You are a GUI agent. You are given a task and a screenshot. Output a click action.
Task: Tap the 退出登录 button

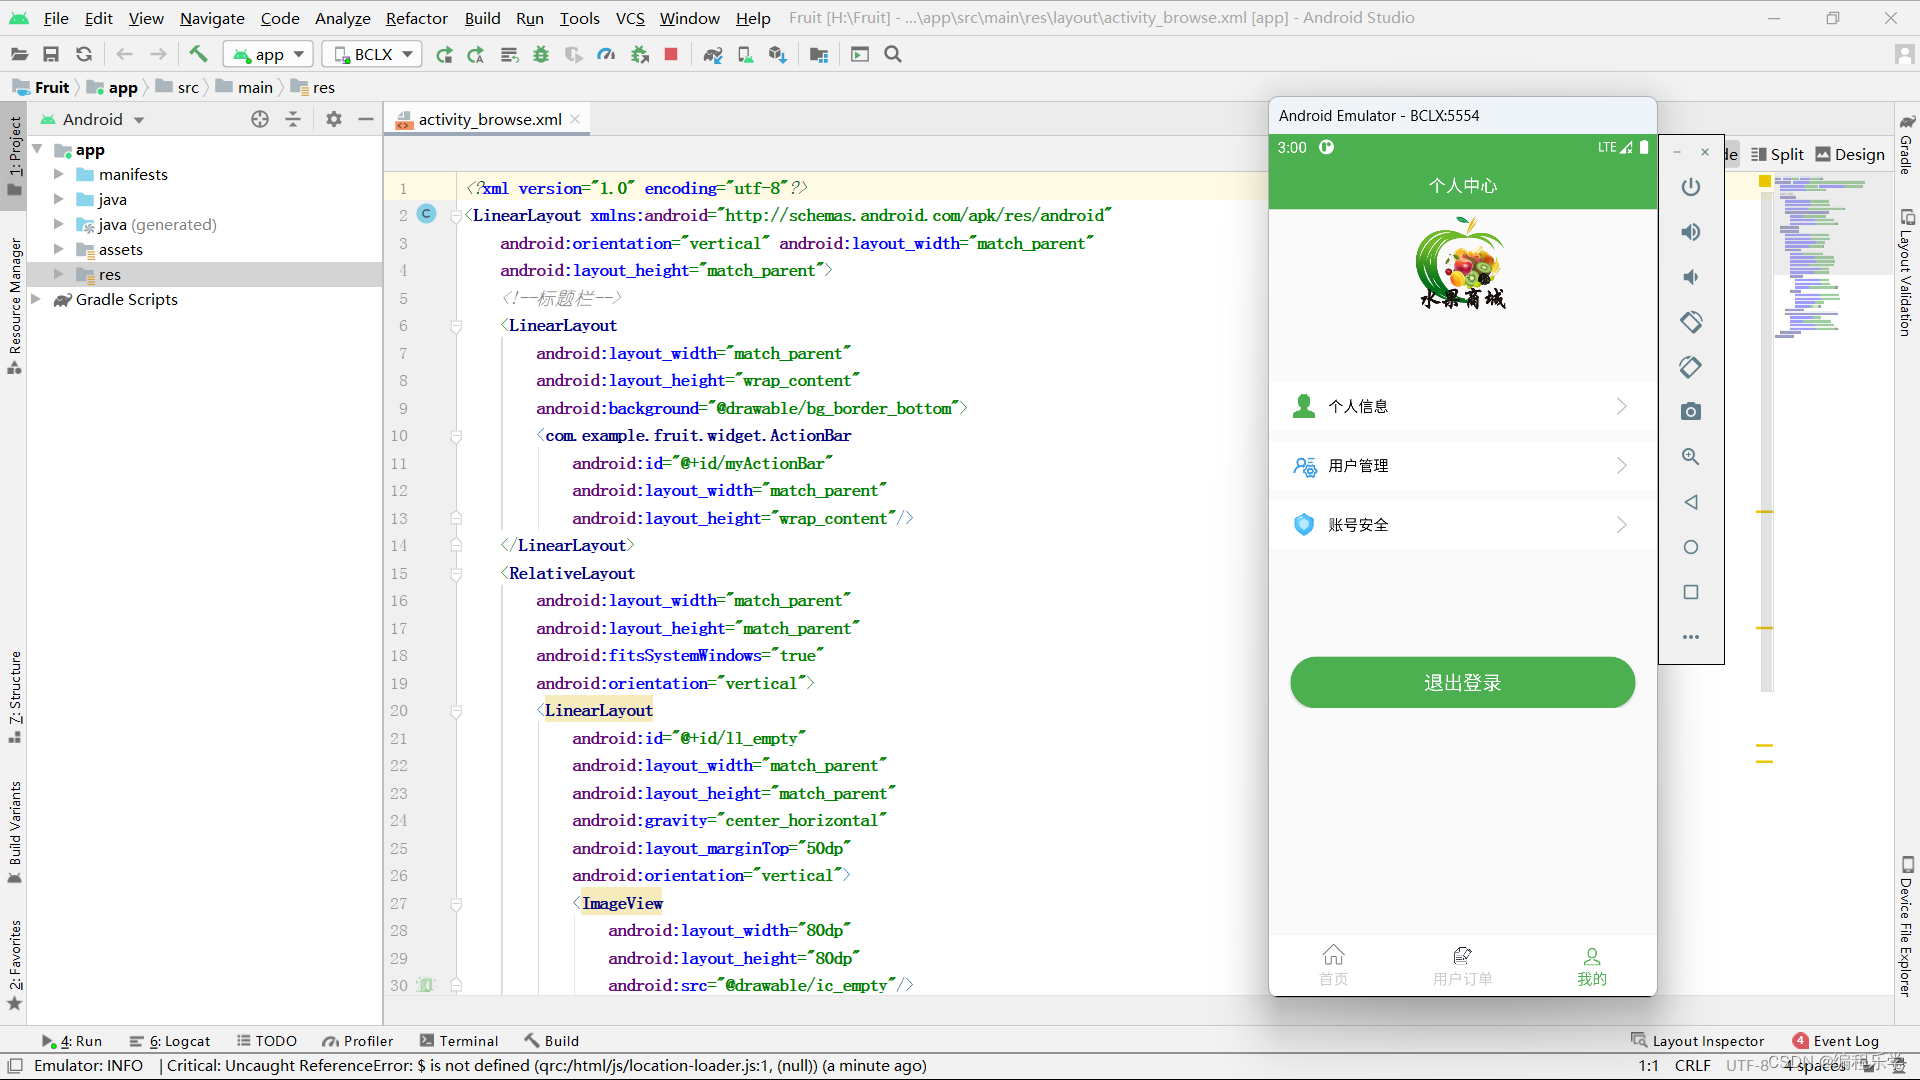[x=1462, y=683]
